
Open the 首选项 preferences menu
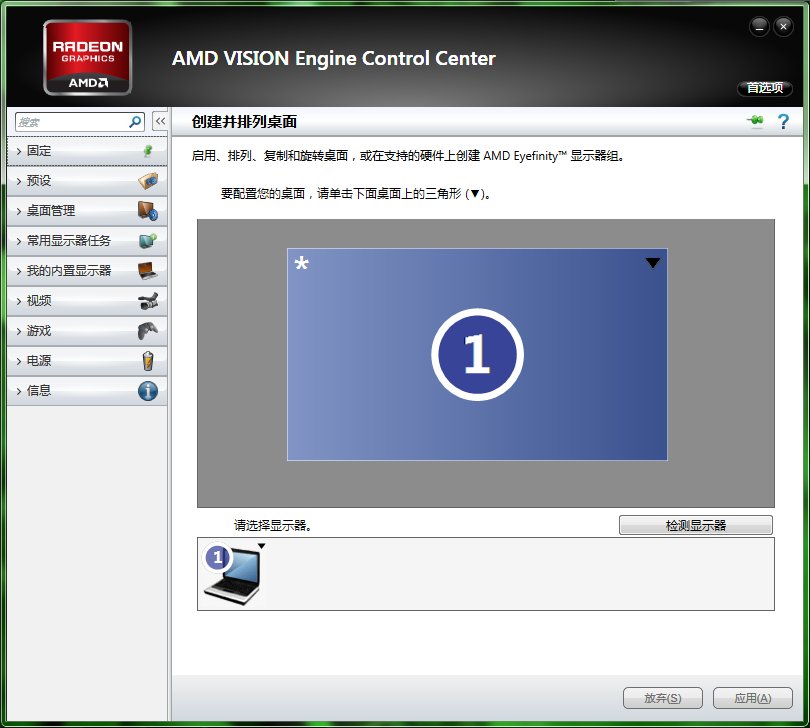pos(765,88)
